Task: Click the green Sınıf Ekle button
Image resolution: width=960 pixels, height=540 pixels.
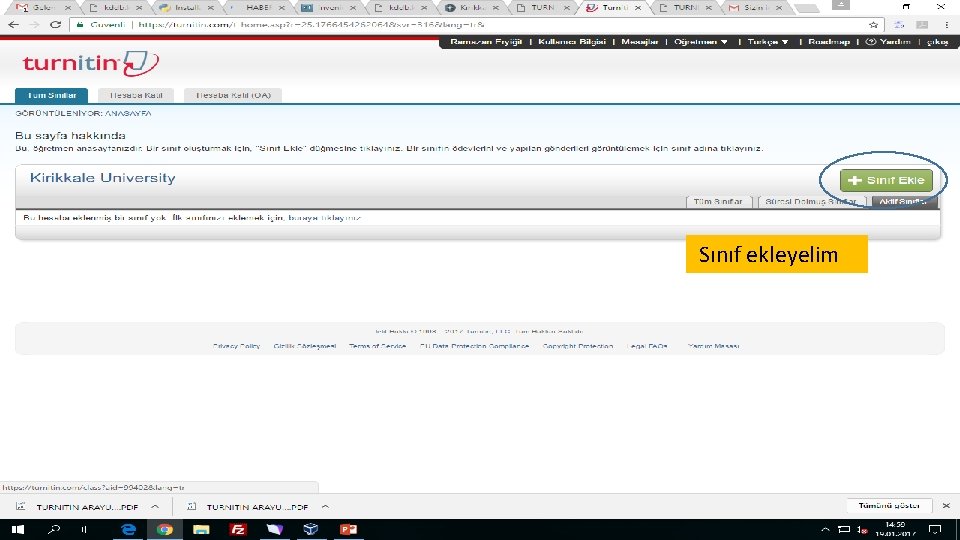Action: click(x=886, y=180)
